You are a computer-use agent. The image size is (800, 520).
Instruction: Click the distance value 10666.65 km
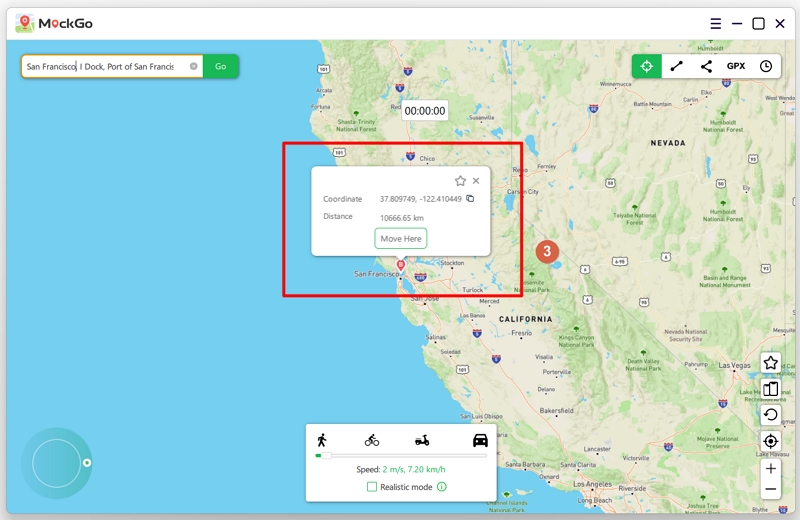click(x=402, y=218)
